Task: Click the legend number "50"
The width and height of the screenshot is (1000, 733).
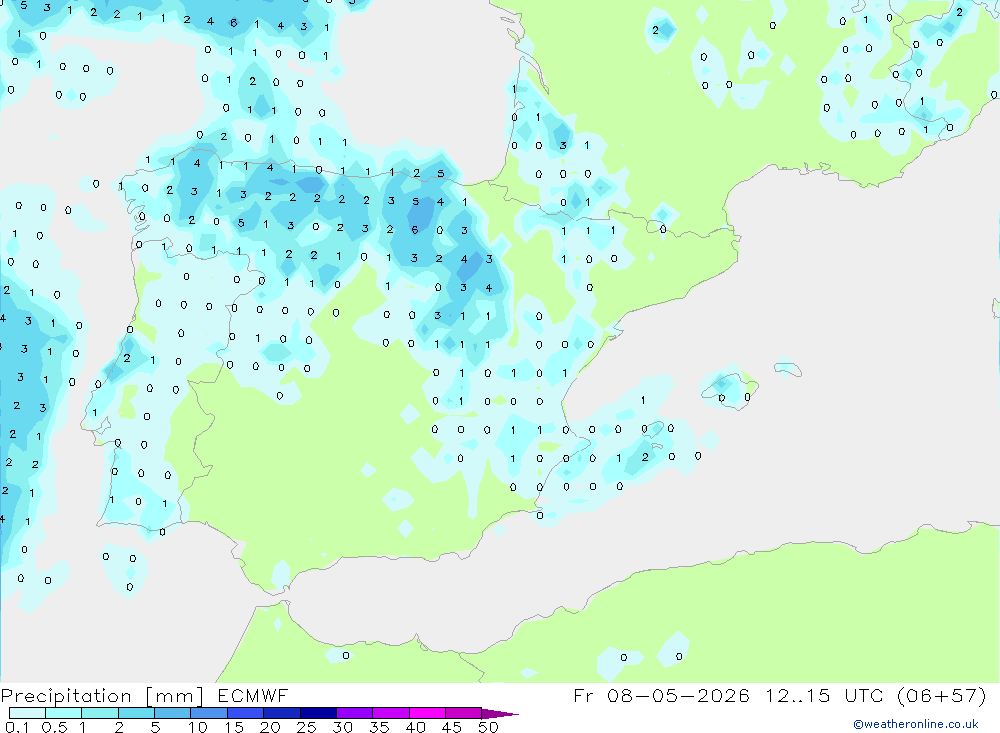Action: coord(488,727)
